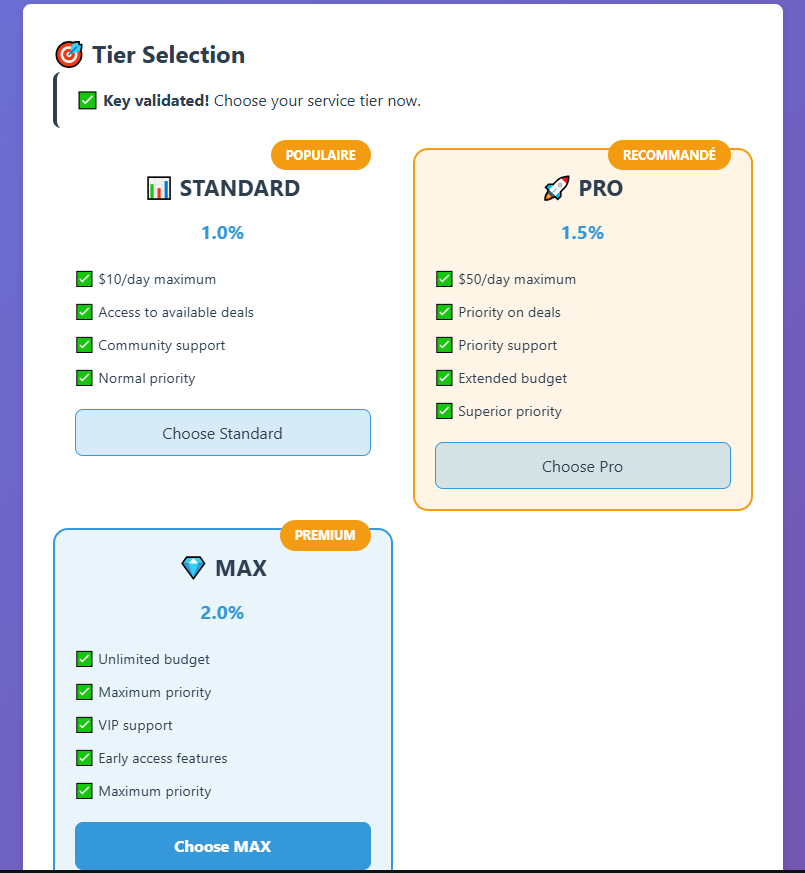Select the Choose Pro button

click(x=583, y=466)
